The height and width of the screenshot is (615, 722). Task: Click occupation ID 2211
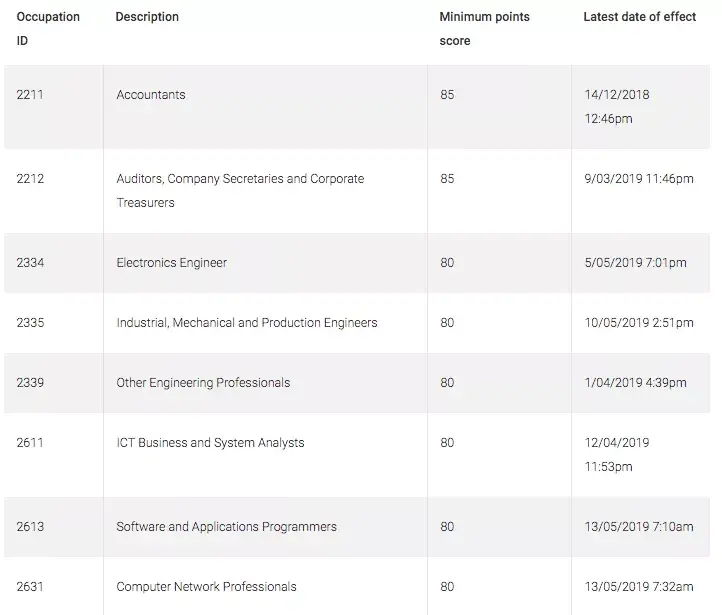[30, 95]
